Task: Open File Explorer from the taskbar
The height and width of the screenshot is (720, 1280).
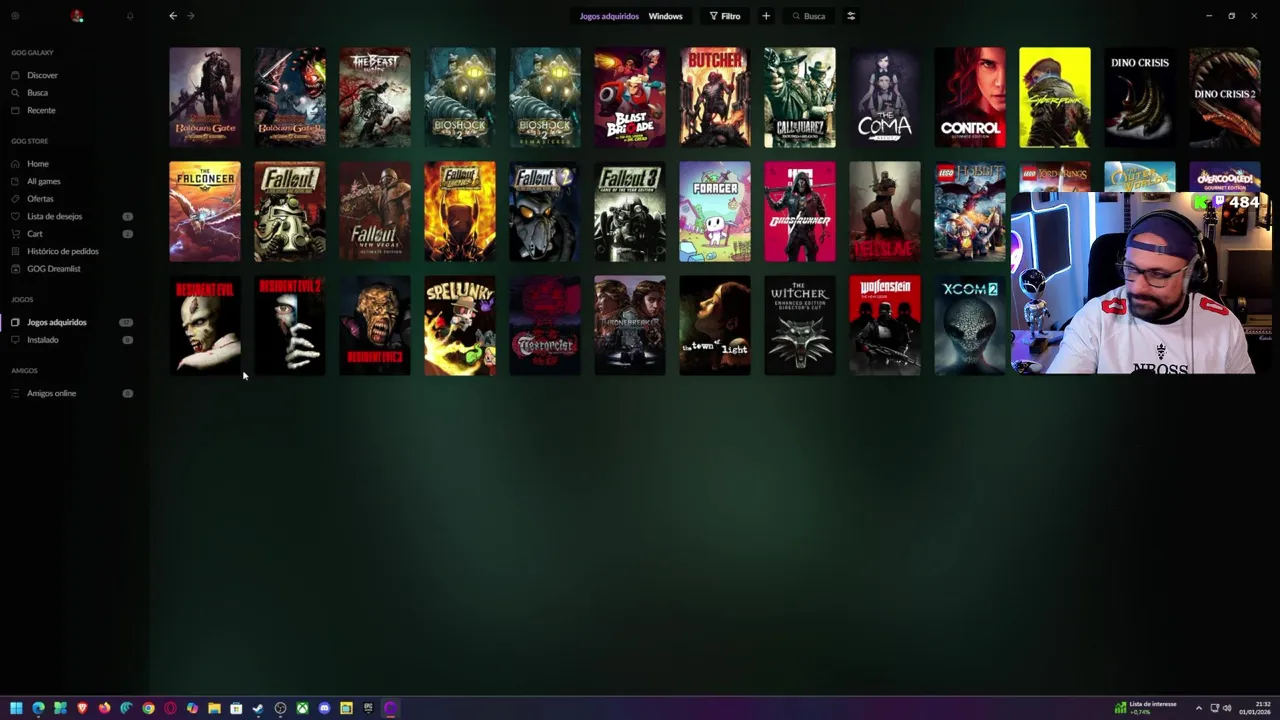Action: 214,708
